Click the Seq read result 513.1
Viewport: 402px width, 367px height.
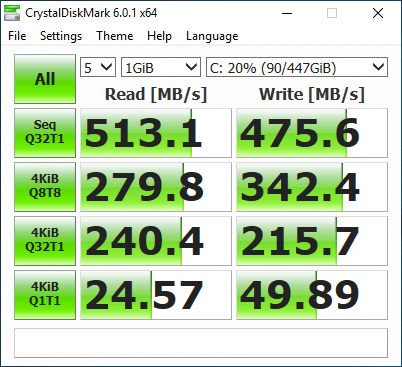pos(156,133)
